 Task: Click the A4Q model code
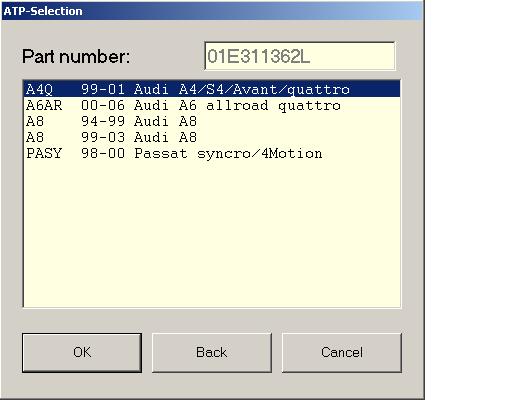(x=39, y=89)
